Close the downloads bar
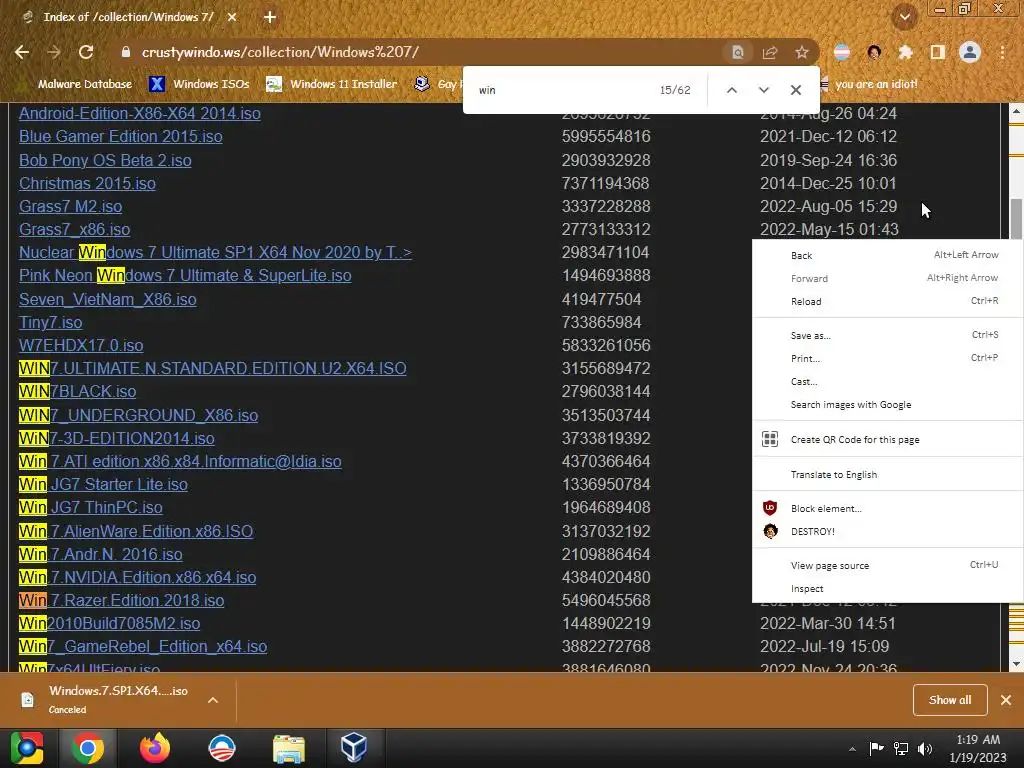Image resolution: width=1024 pixels, height=768 pixels. pos(1006,699)
